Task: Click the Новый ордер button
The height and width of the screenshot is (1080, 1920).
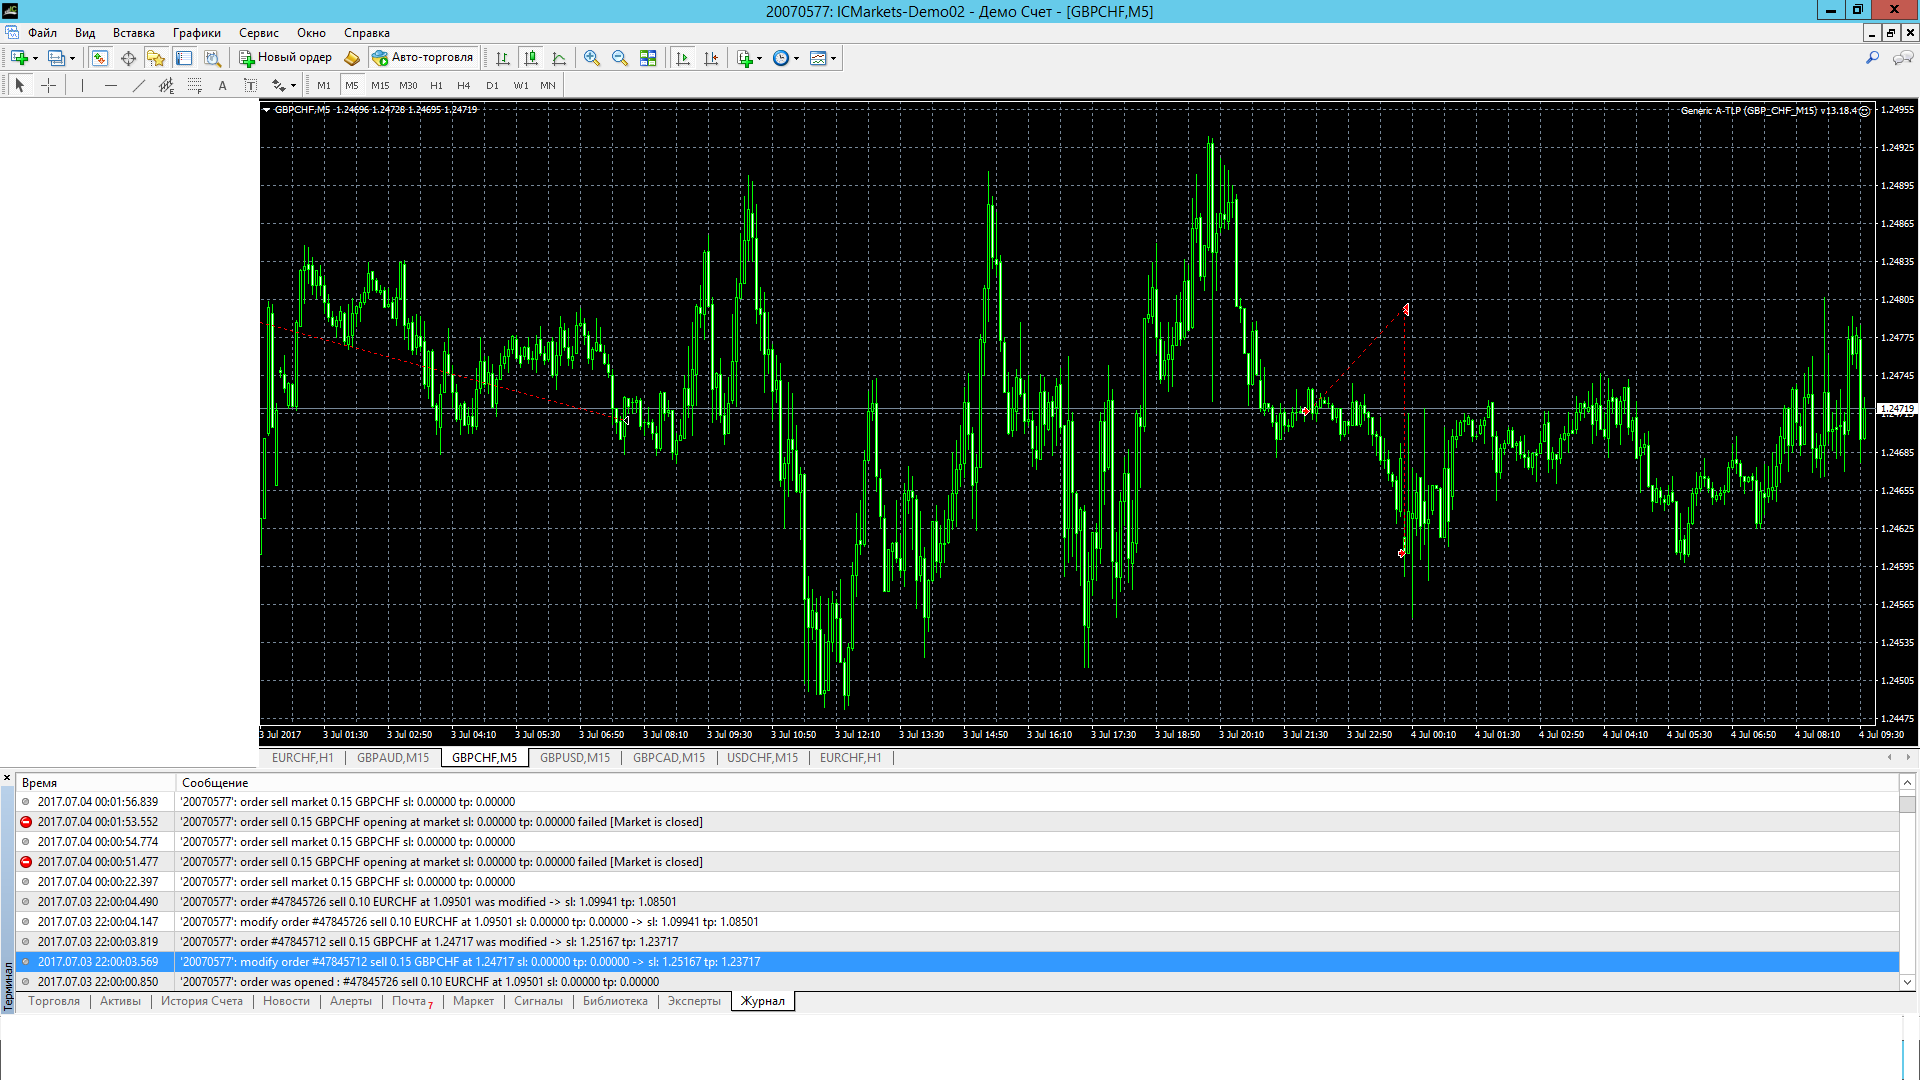Action: [286, 58]
